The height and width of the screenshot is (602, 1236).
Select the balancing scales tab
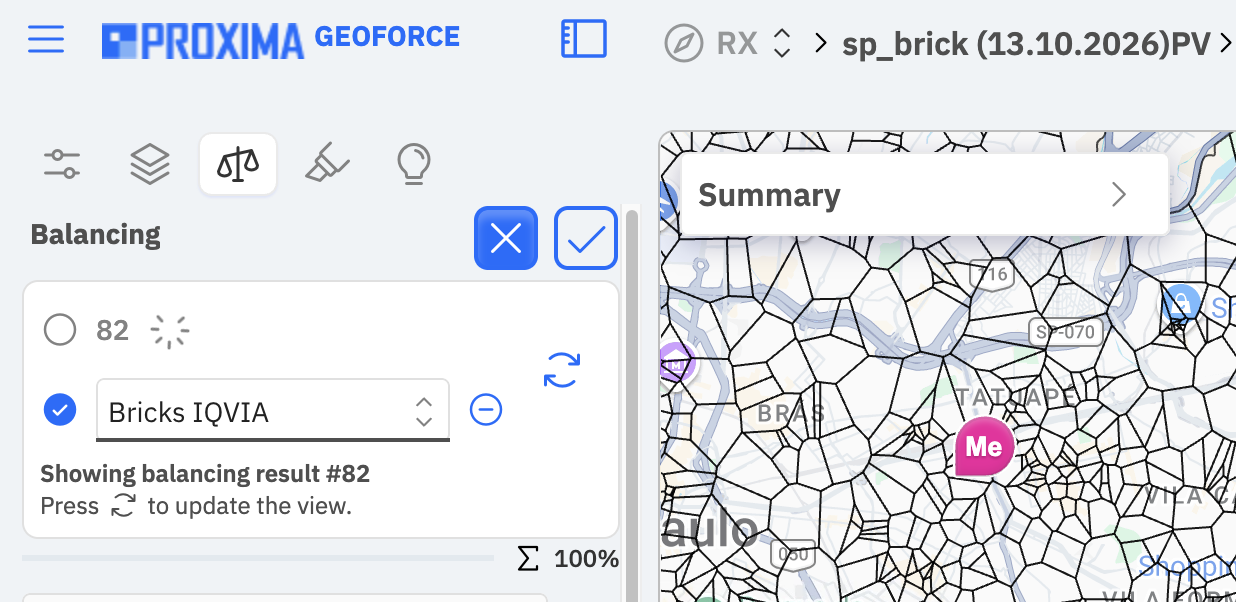(238, 163)
